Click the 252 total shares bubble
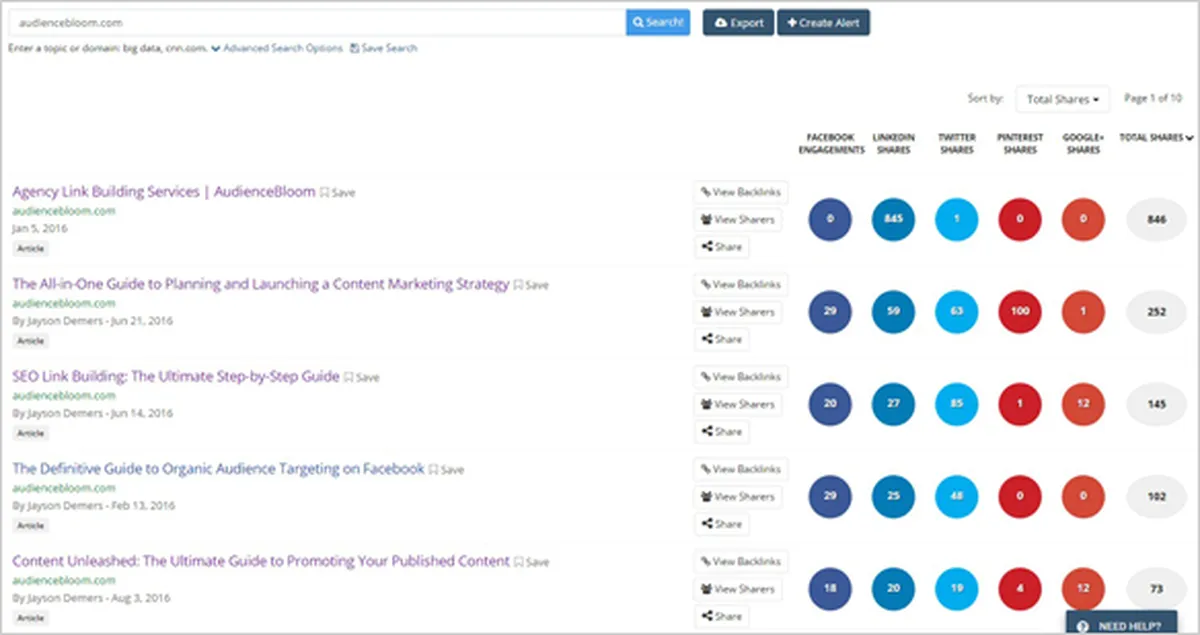Image resolution: width=1200 pixels, height=635 pixels. [1156, 312]
